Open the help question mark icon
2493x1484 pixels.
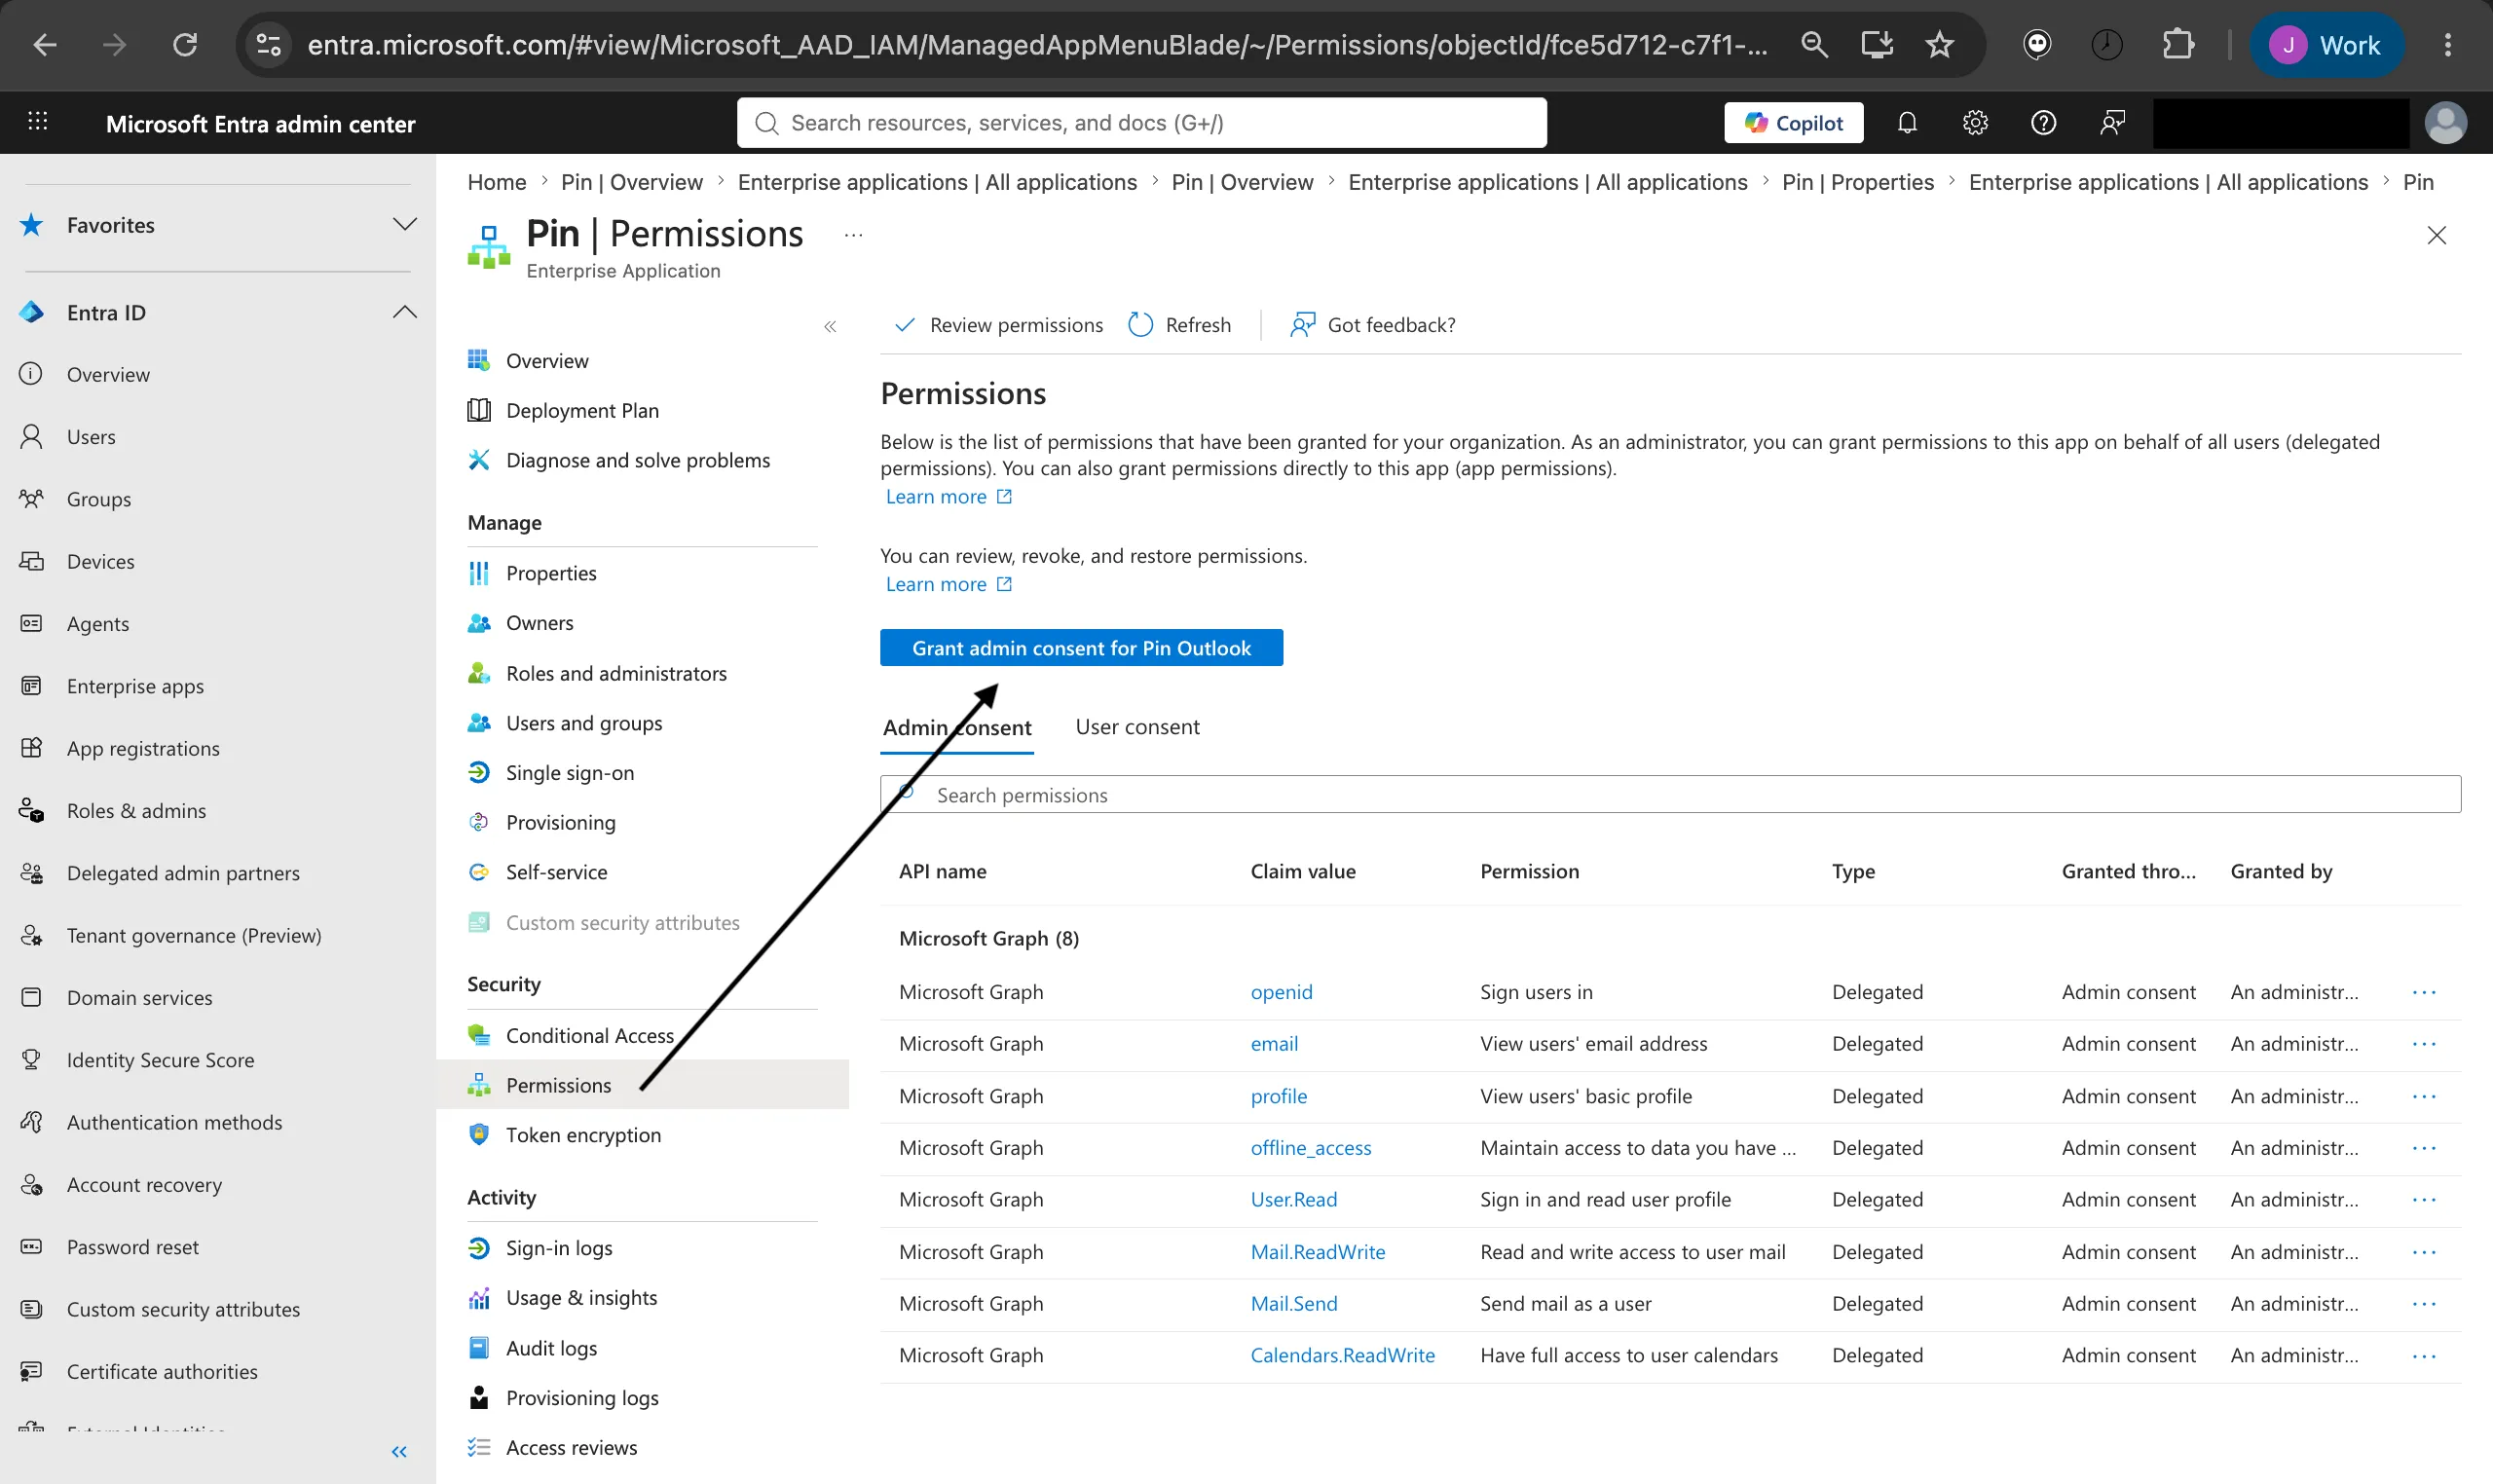(2043, 123)
